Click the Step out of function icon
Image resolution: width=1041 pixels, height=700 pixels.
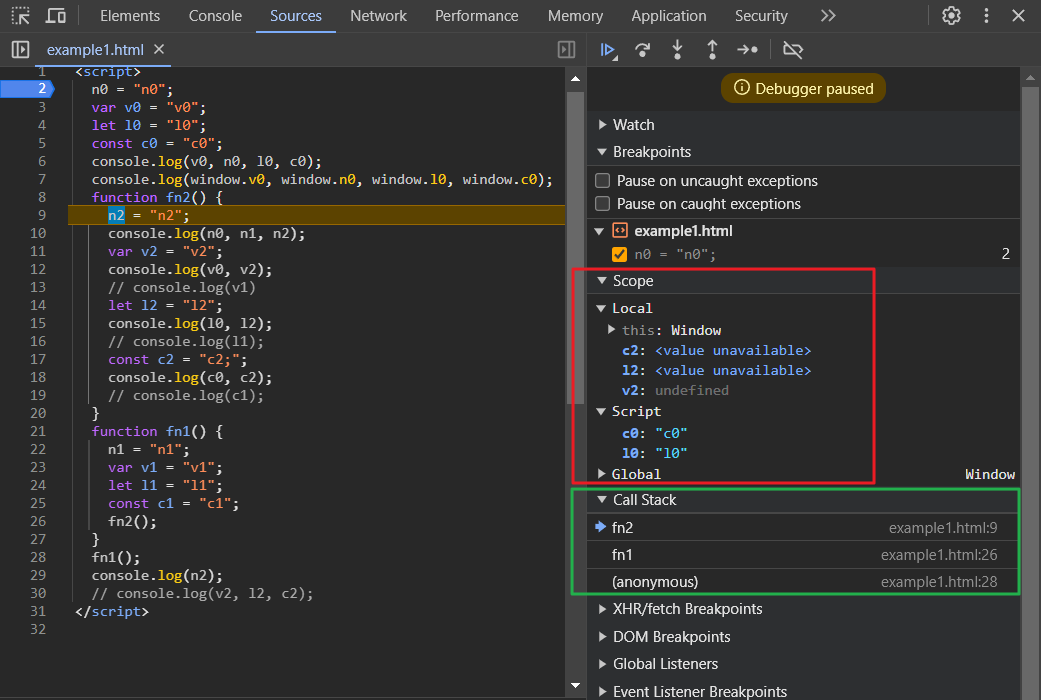point(712,49)
